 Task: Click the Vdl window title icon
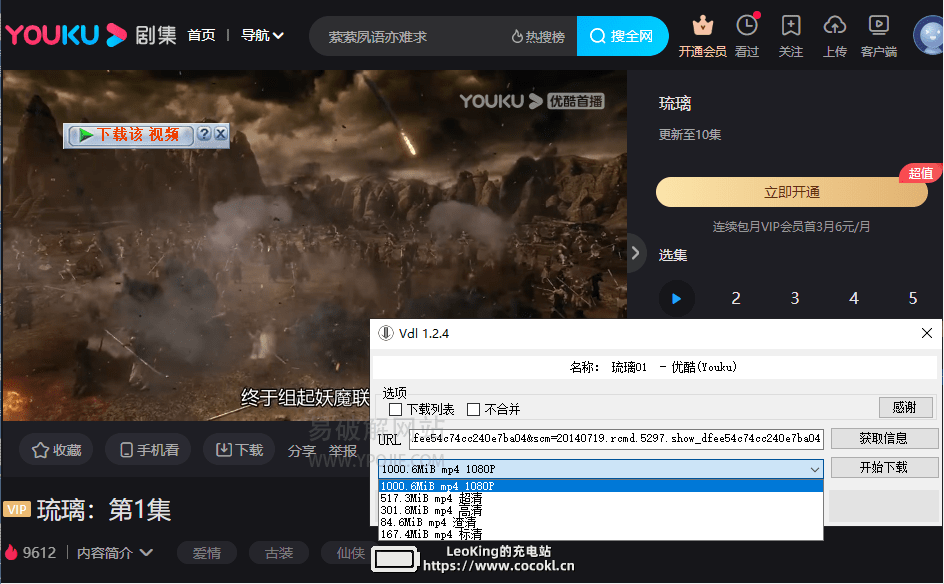pos(385,334)
